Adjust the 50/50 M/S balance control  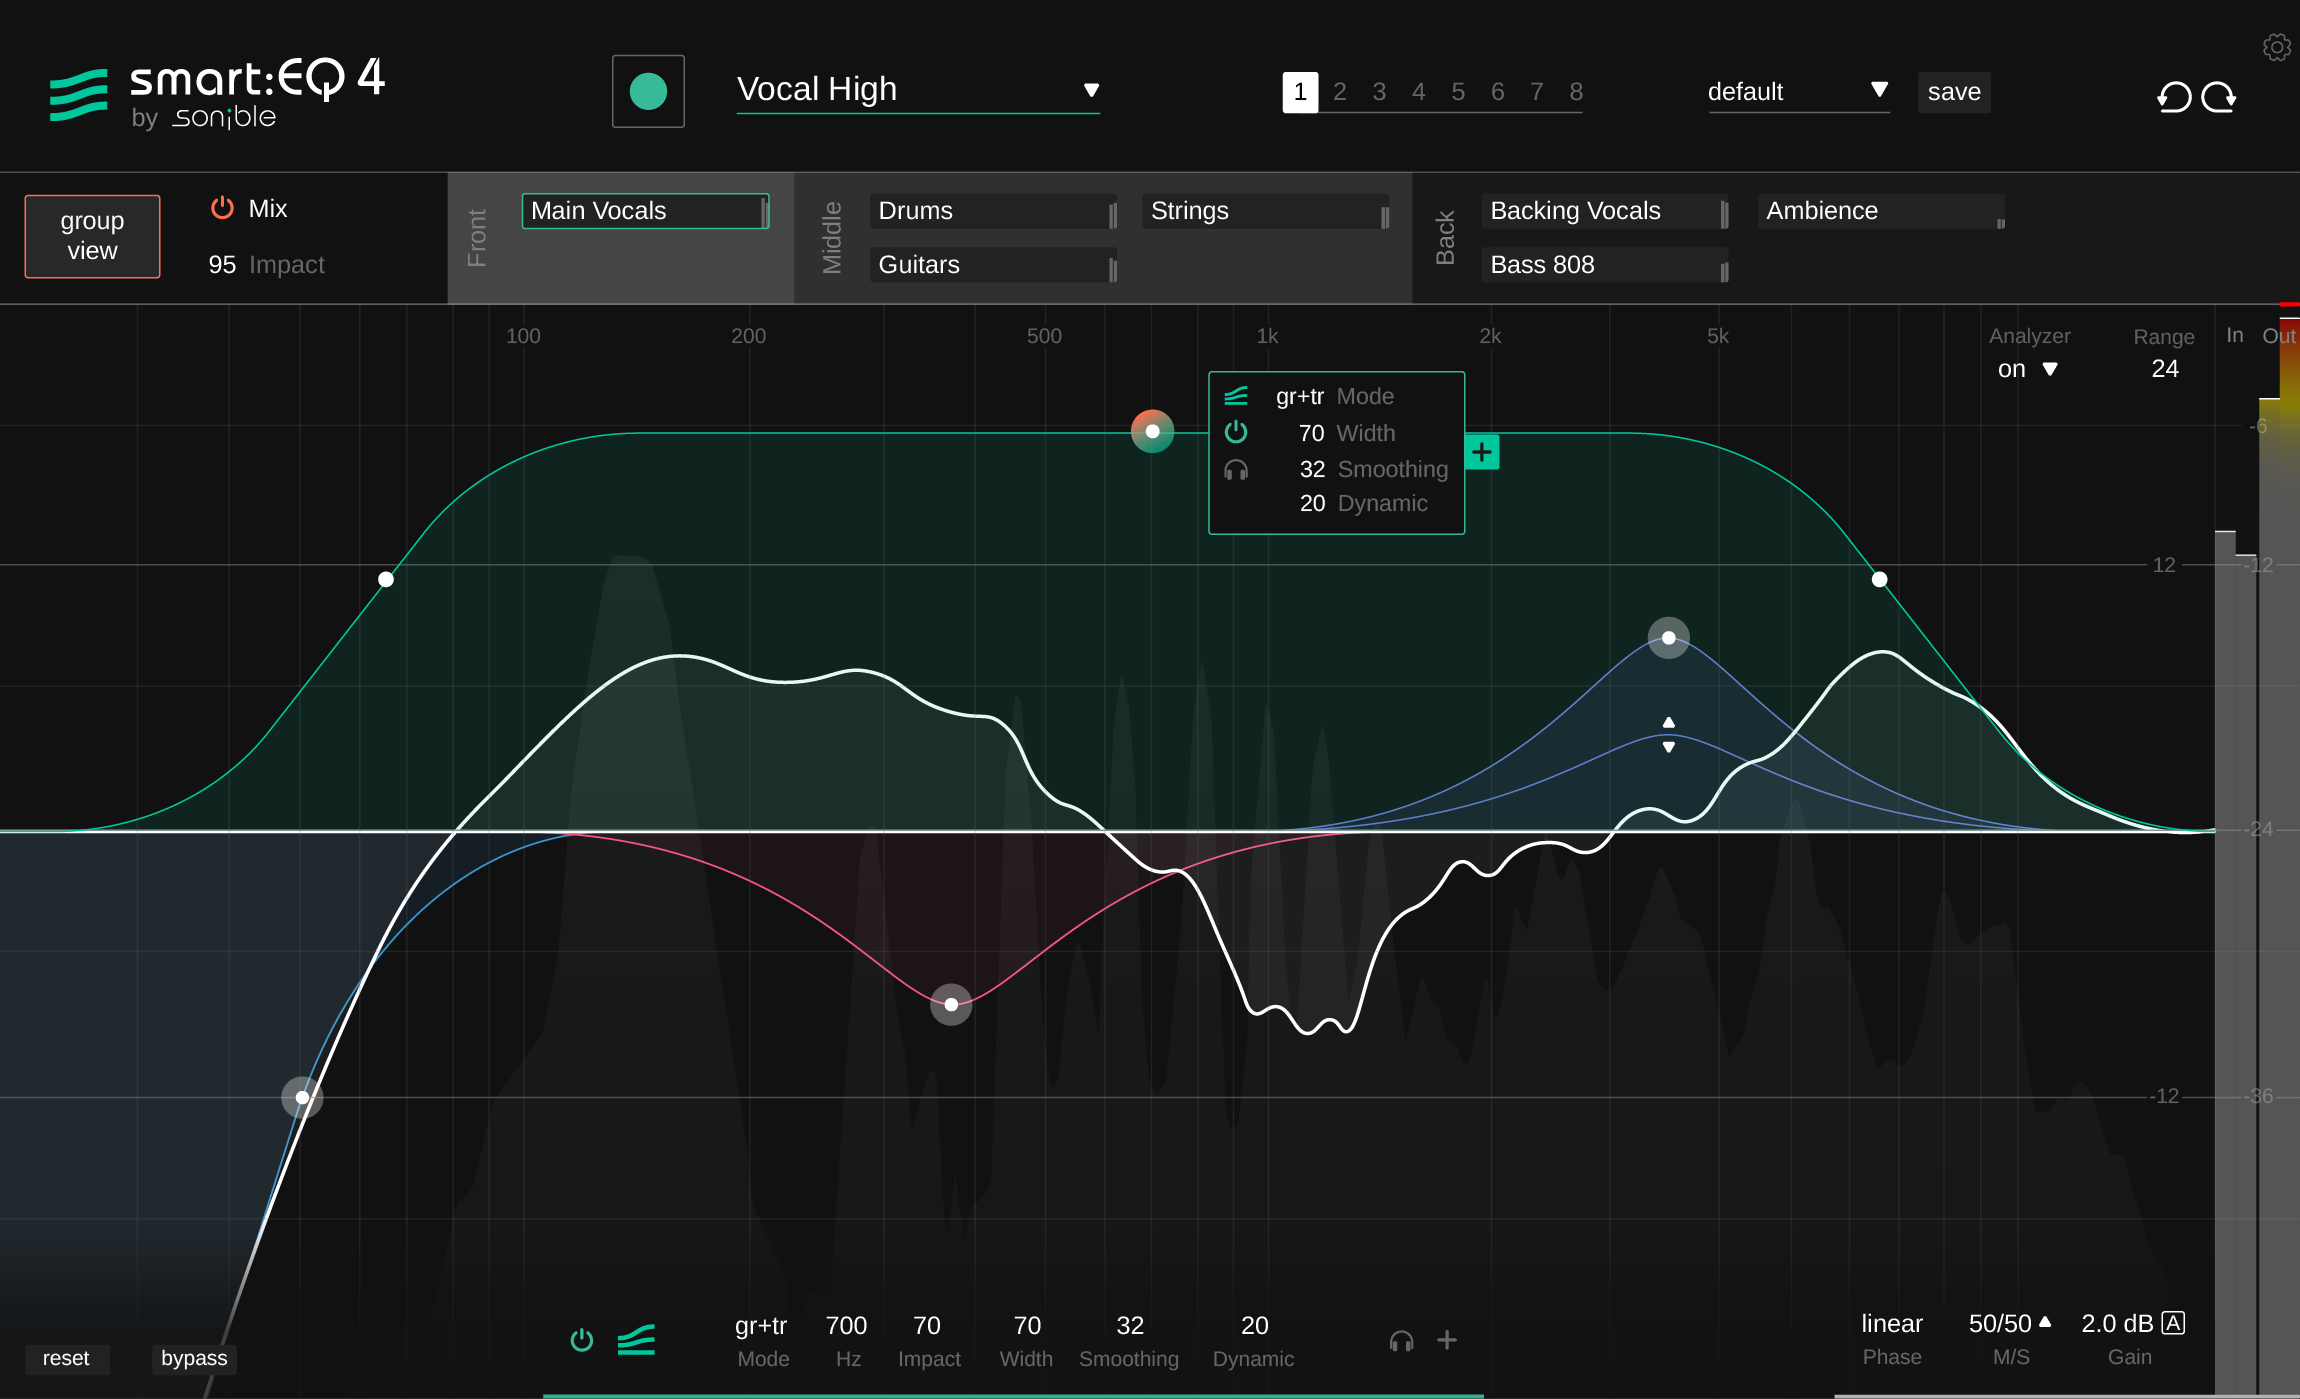point(2008,1323)
